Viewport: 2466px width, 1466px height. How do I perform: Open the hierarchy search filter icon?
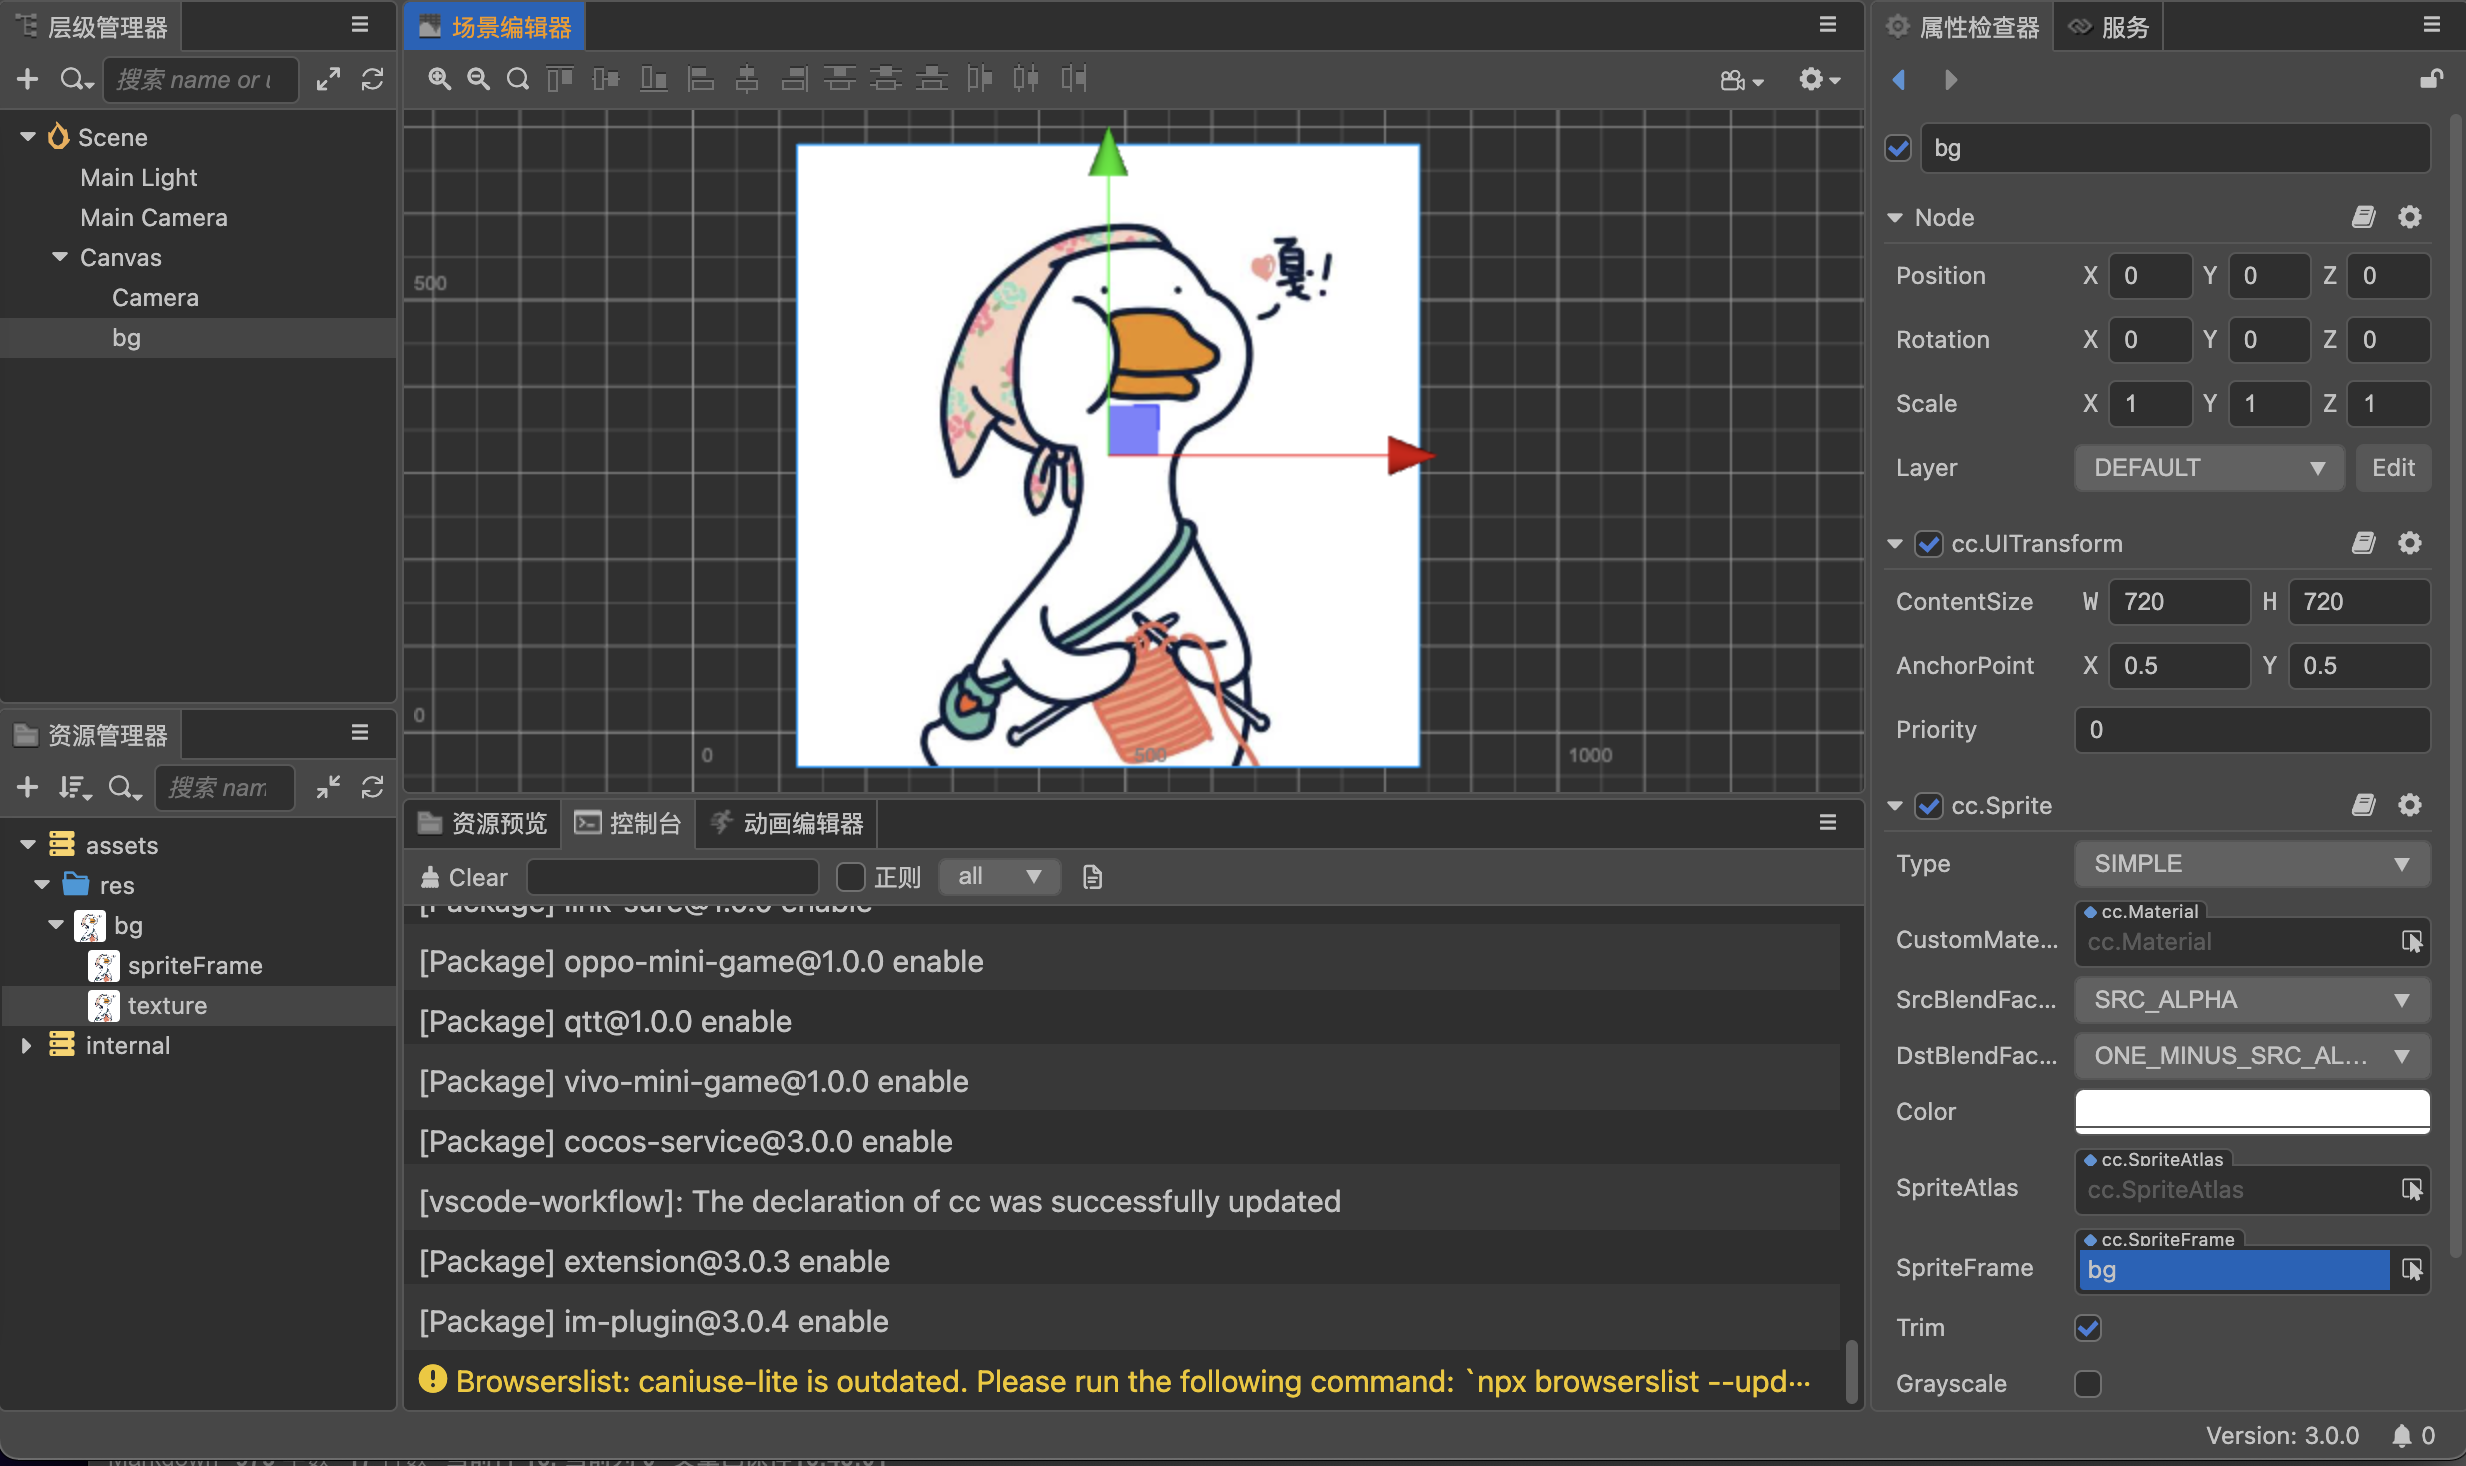coord(76,79)
